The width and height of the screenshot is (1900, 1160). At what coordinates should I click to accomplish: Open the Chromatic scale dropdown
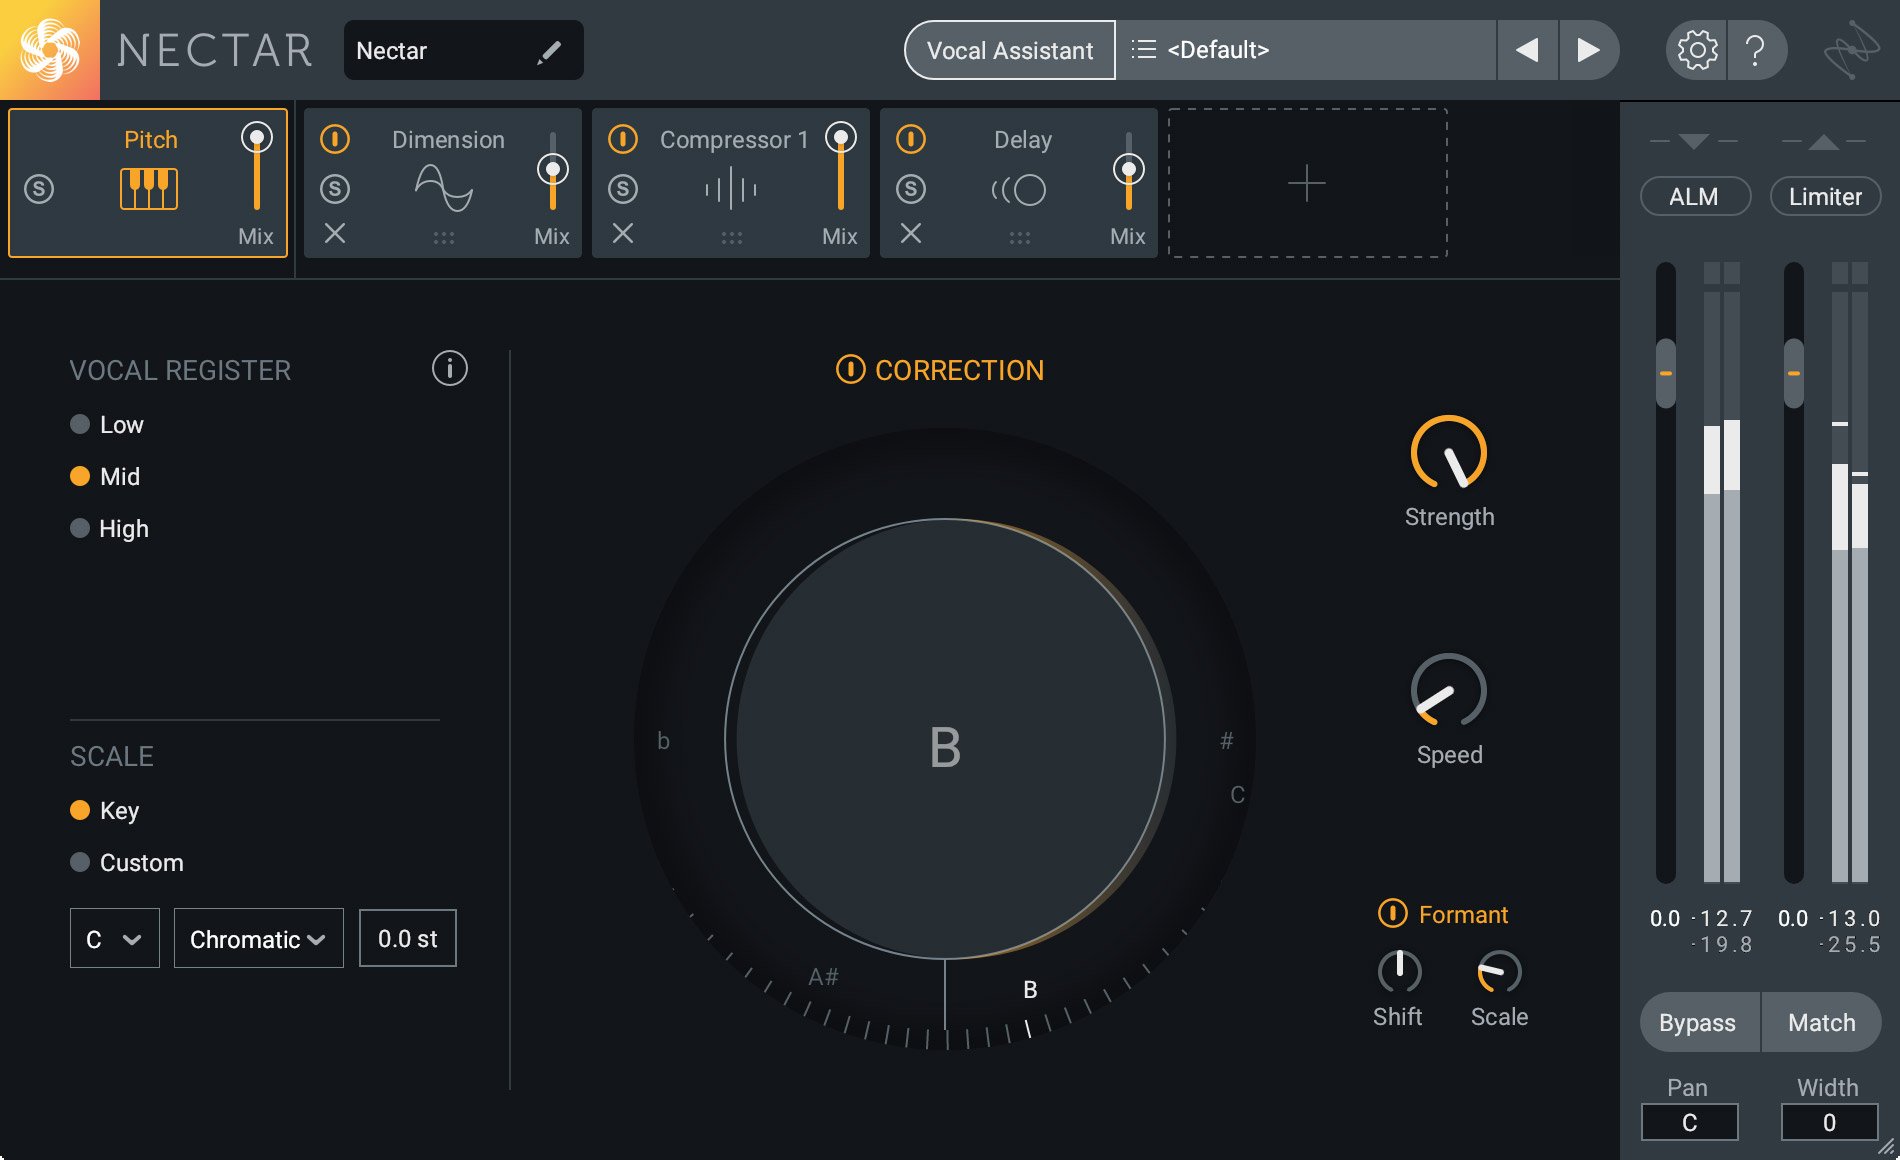click(258, 938)
